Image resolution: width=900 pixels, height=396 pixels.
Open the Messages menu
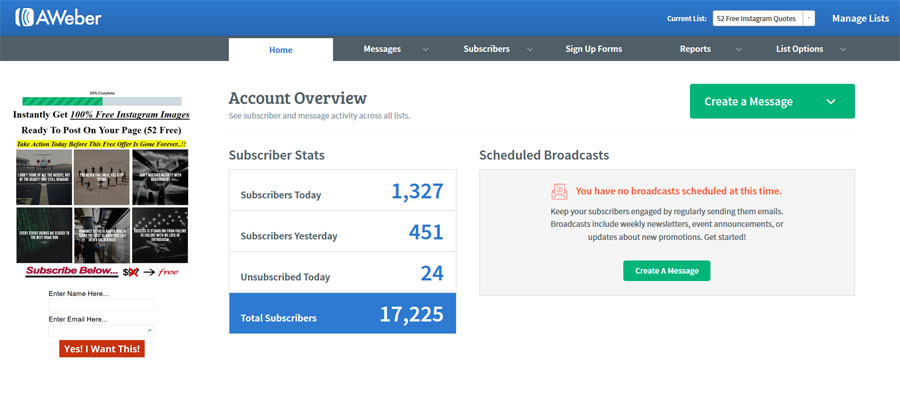click(x=382, y=49)
